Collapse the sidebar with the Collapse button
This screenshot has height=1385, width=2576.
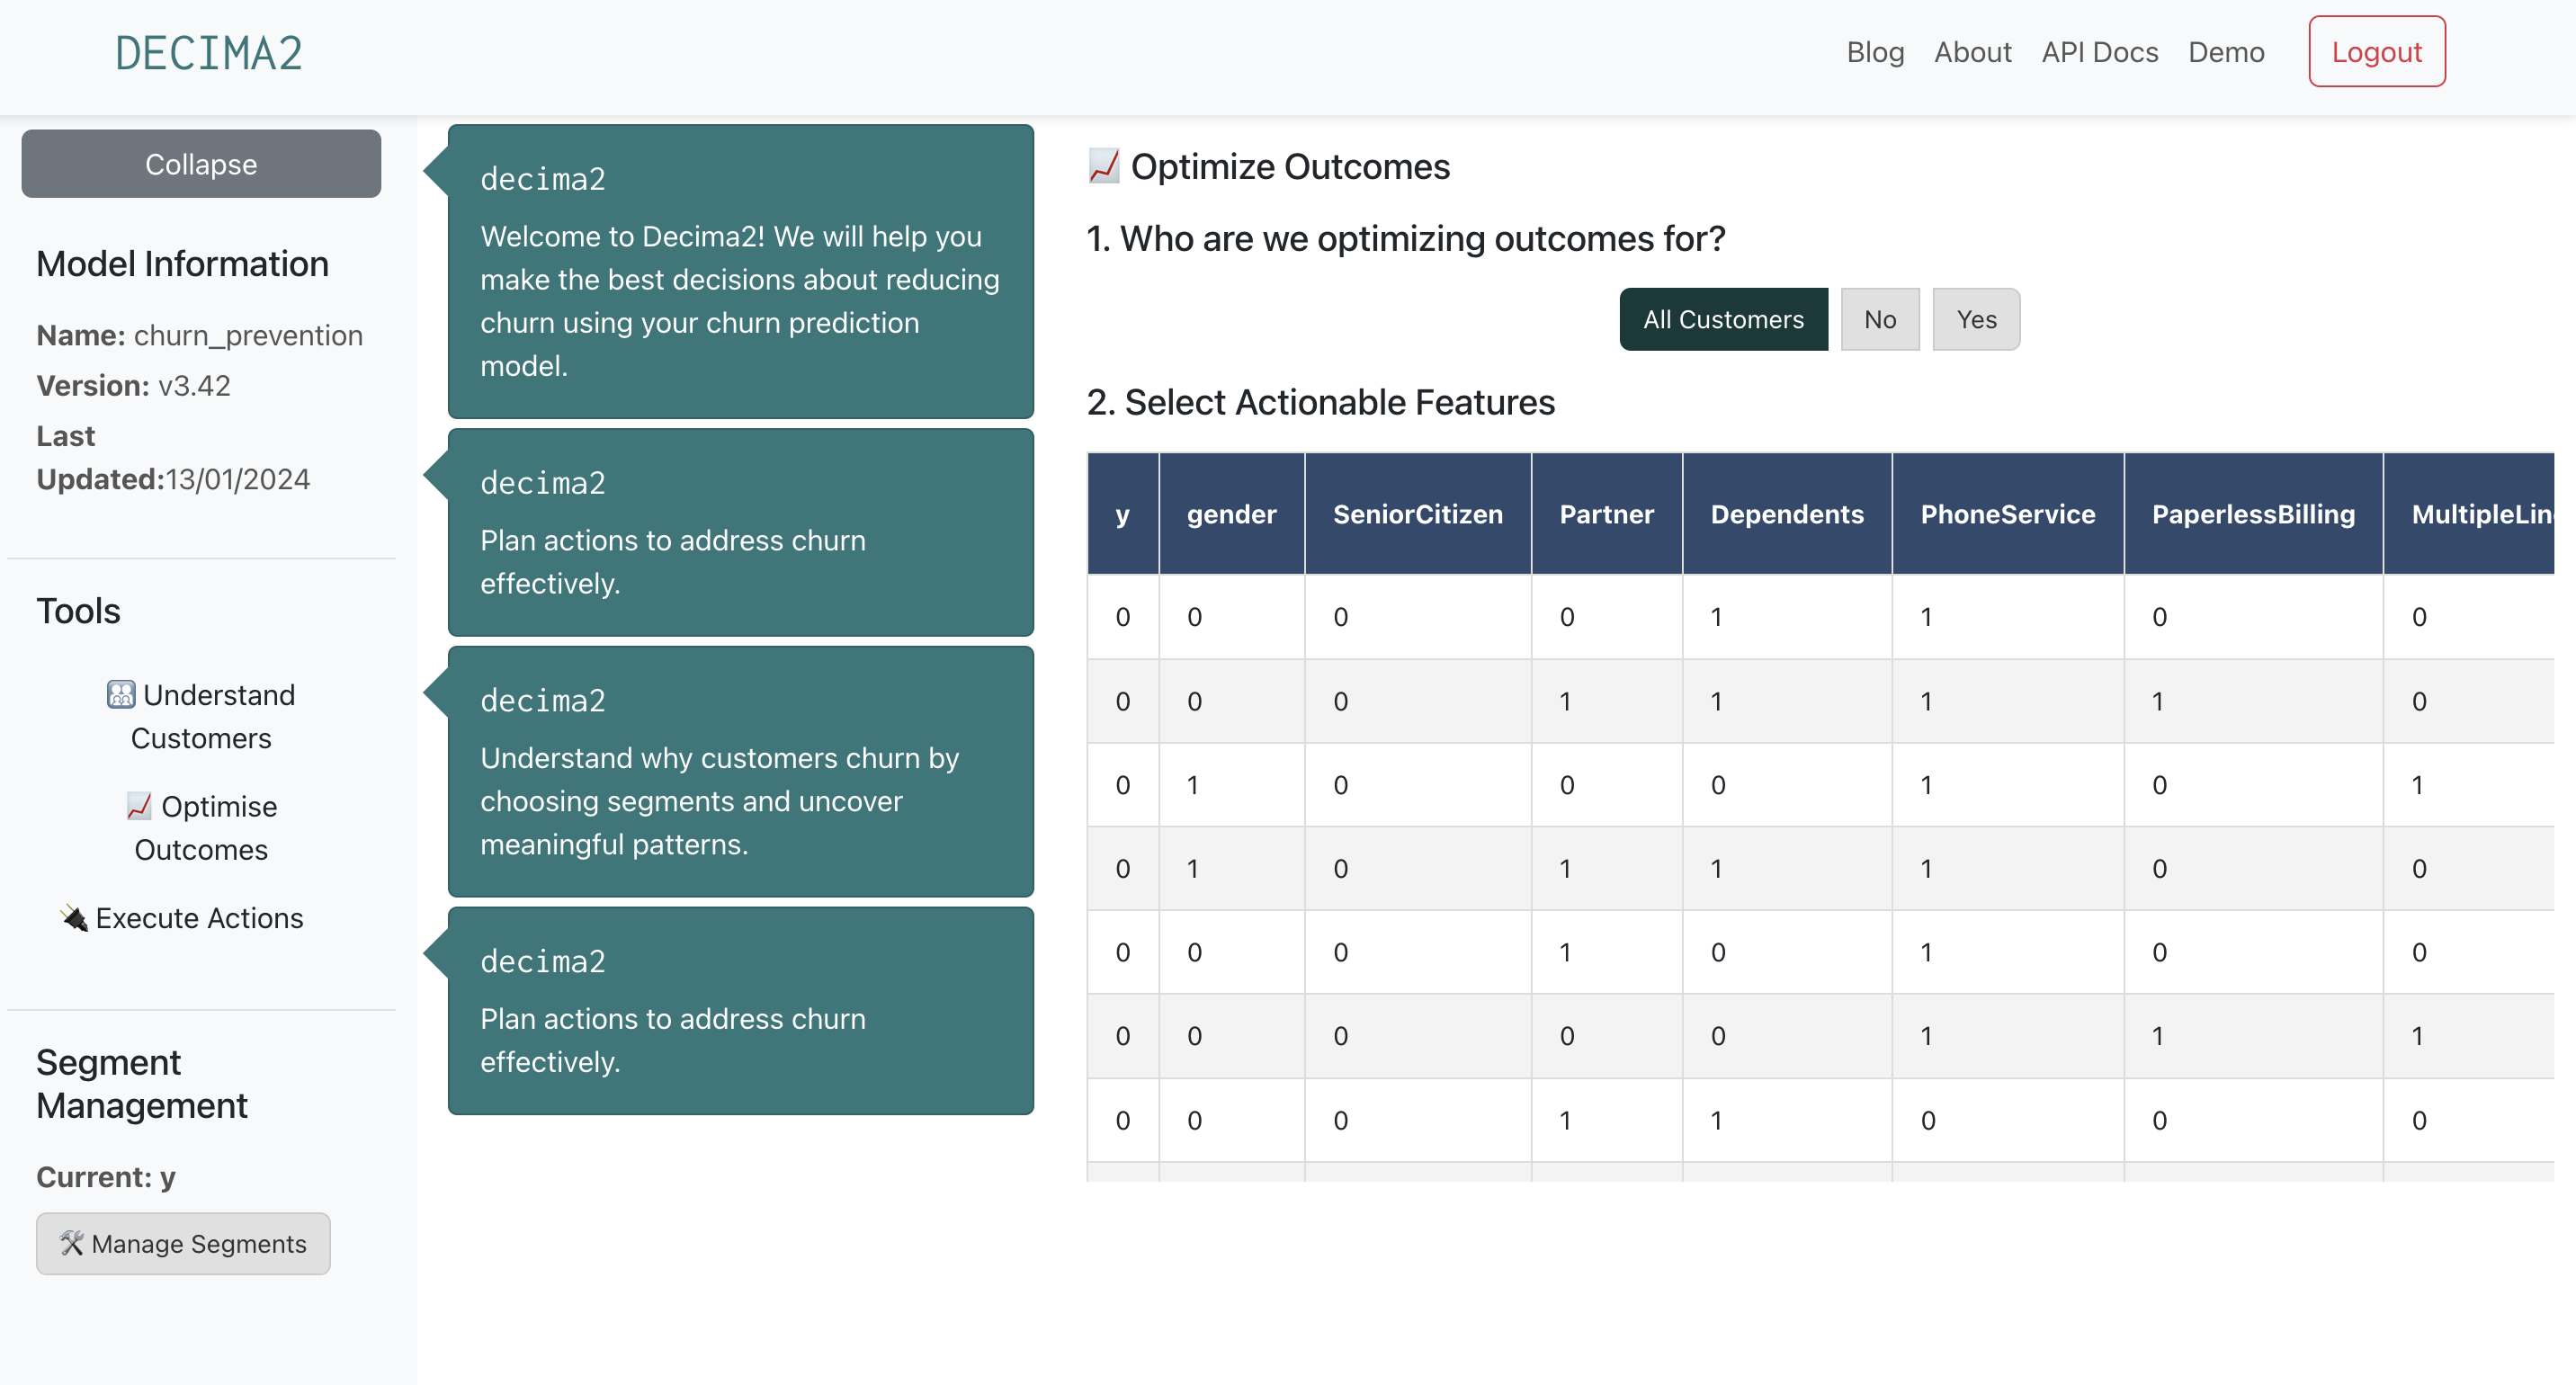pos(201,164)
